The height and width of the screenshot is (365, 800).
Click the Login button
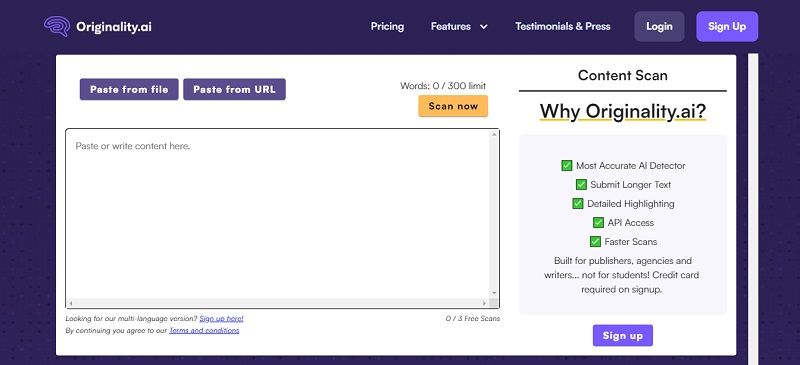point(659,27)
